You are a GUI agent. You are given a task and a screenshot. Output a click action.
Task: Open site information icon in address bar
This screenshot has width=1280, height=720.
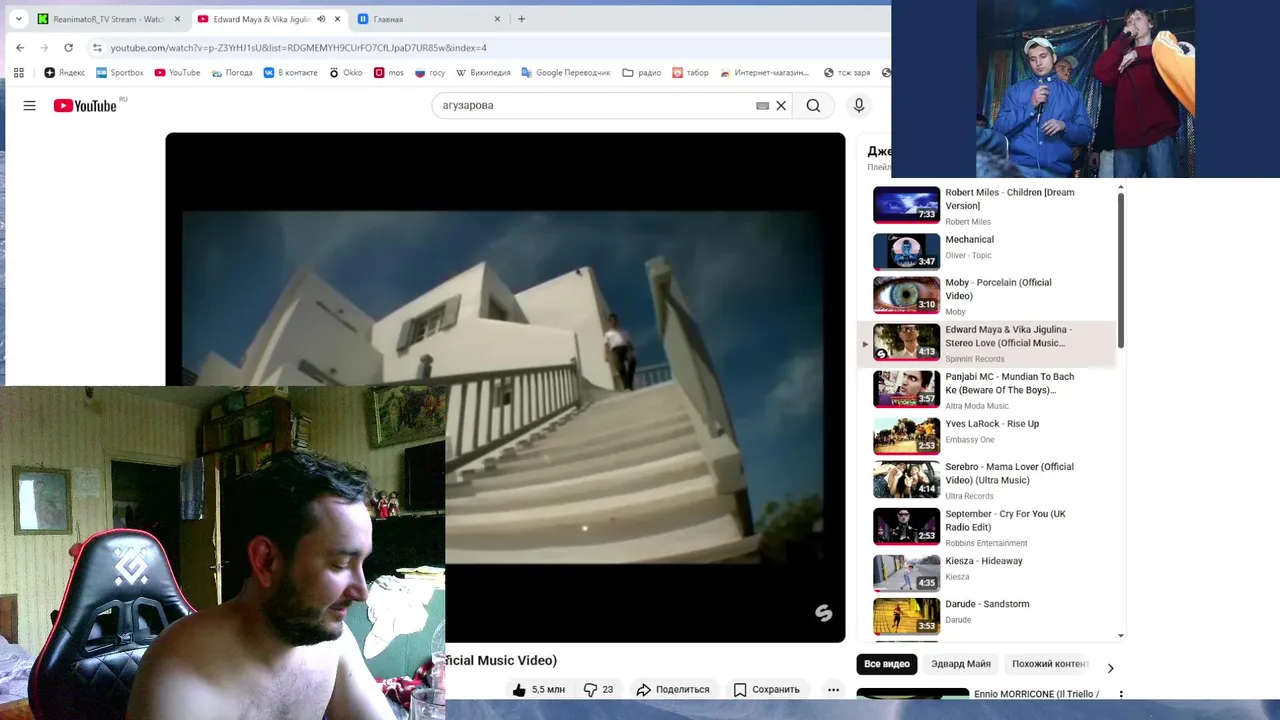(97, 47)
